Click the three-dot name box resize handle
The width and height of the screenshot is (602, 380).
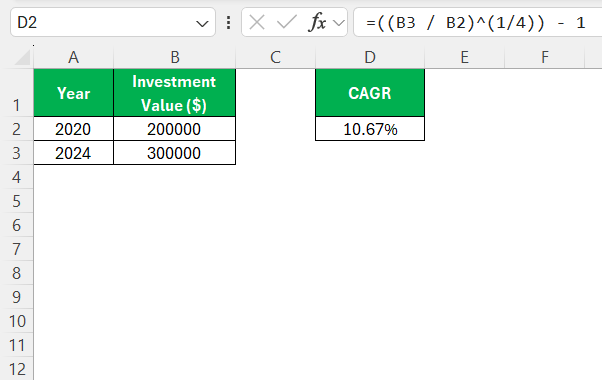[x=228, y=23]
